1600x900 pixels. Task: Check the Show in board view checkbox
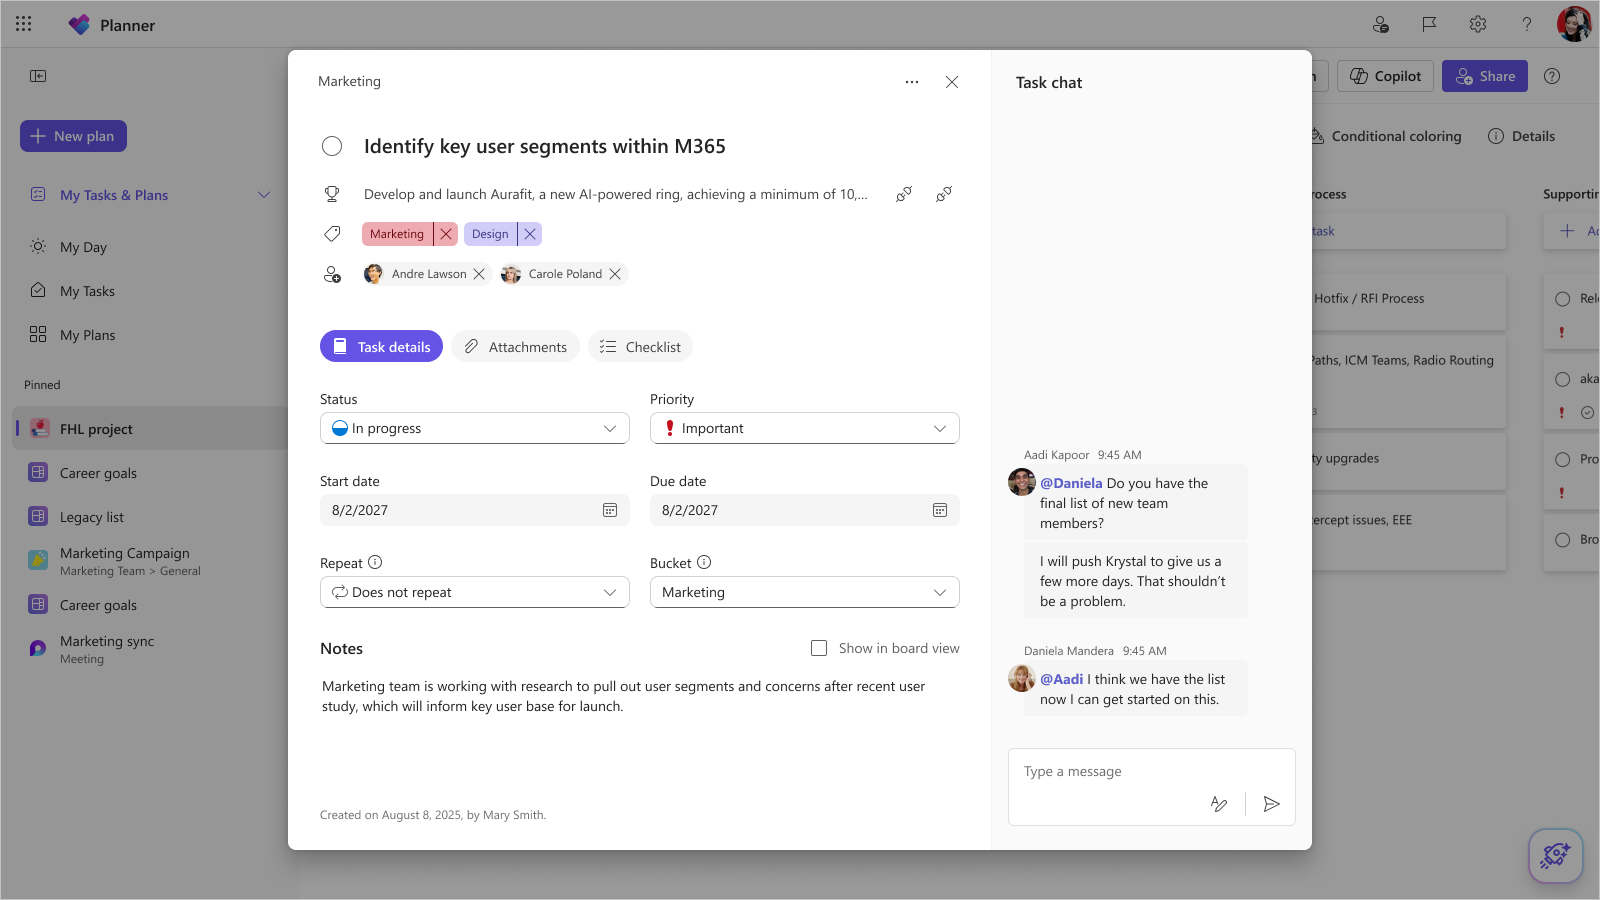click(819, 648)
